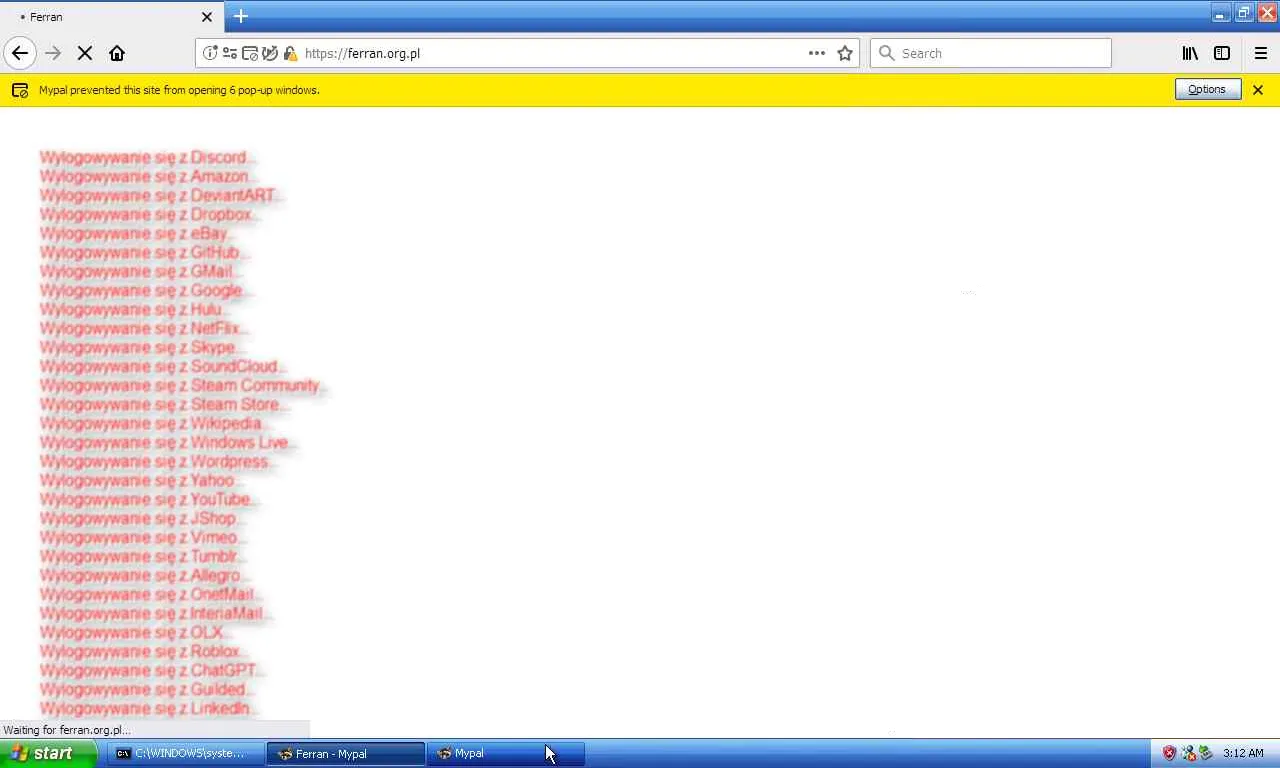Click the "Wylogowywanie się z eBay" line

[136, 233]
